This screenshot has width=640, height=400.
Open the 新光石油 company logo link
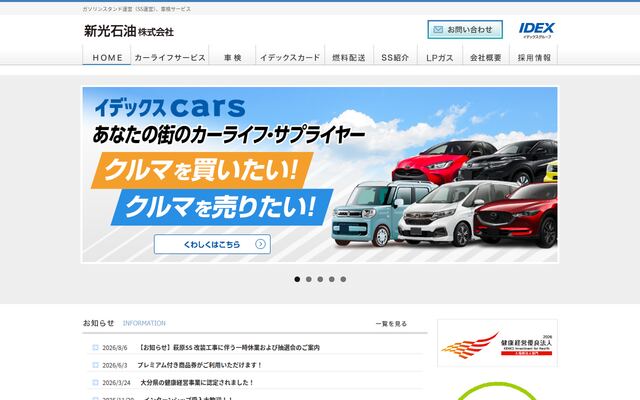(x=129, y=31)
